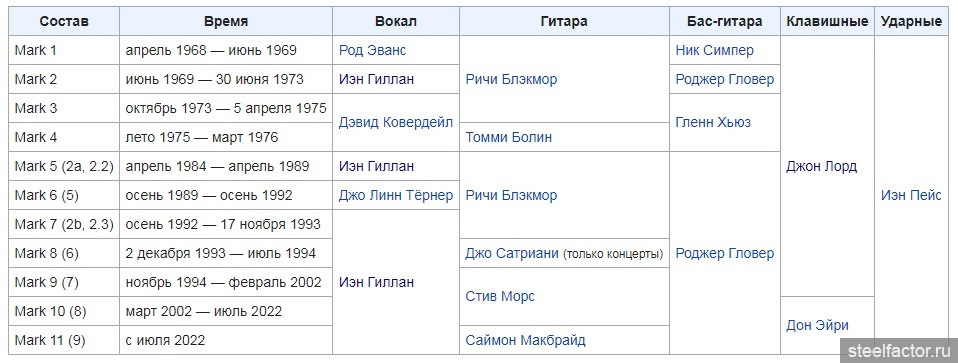
Task: Click Ник Симпер bass guitarist link
Action: click(714, 50)
